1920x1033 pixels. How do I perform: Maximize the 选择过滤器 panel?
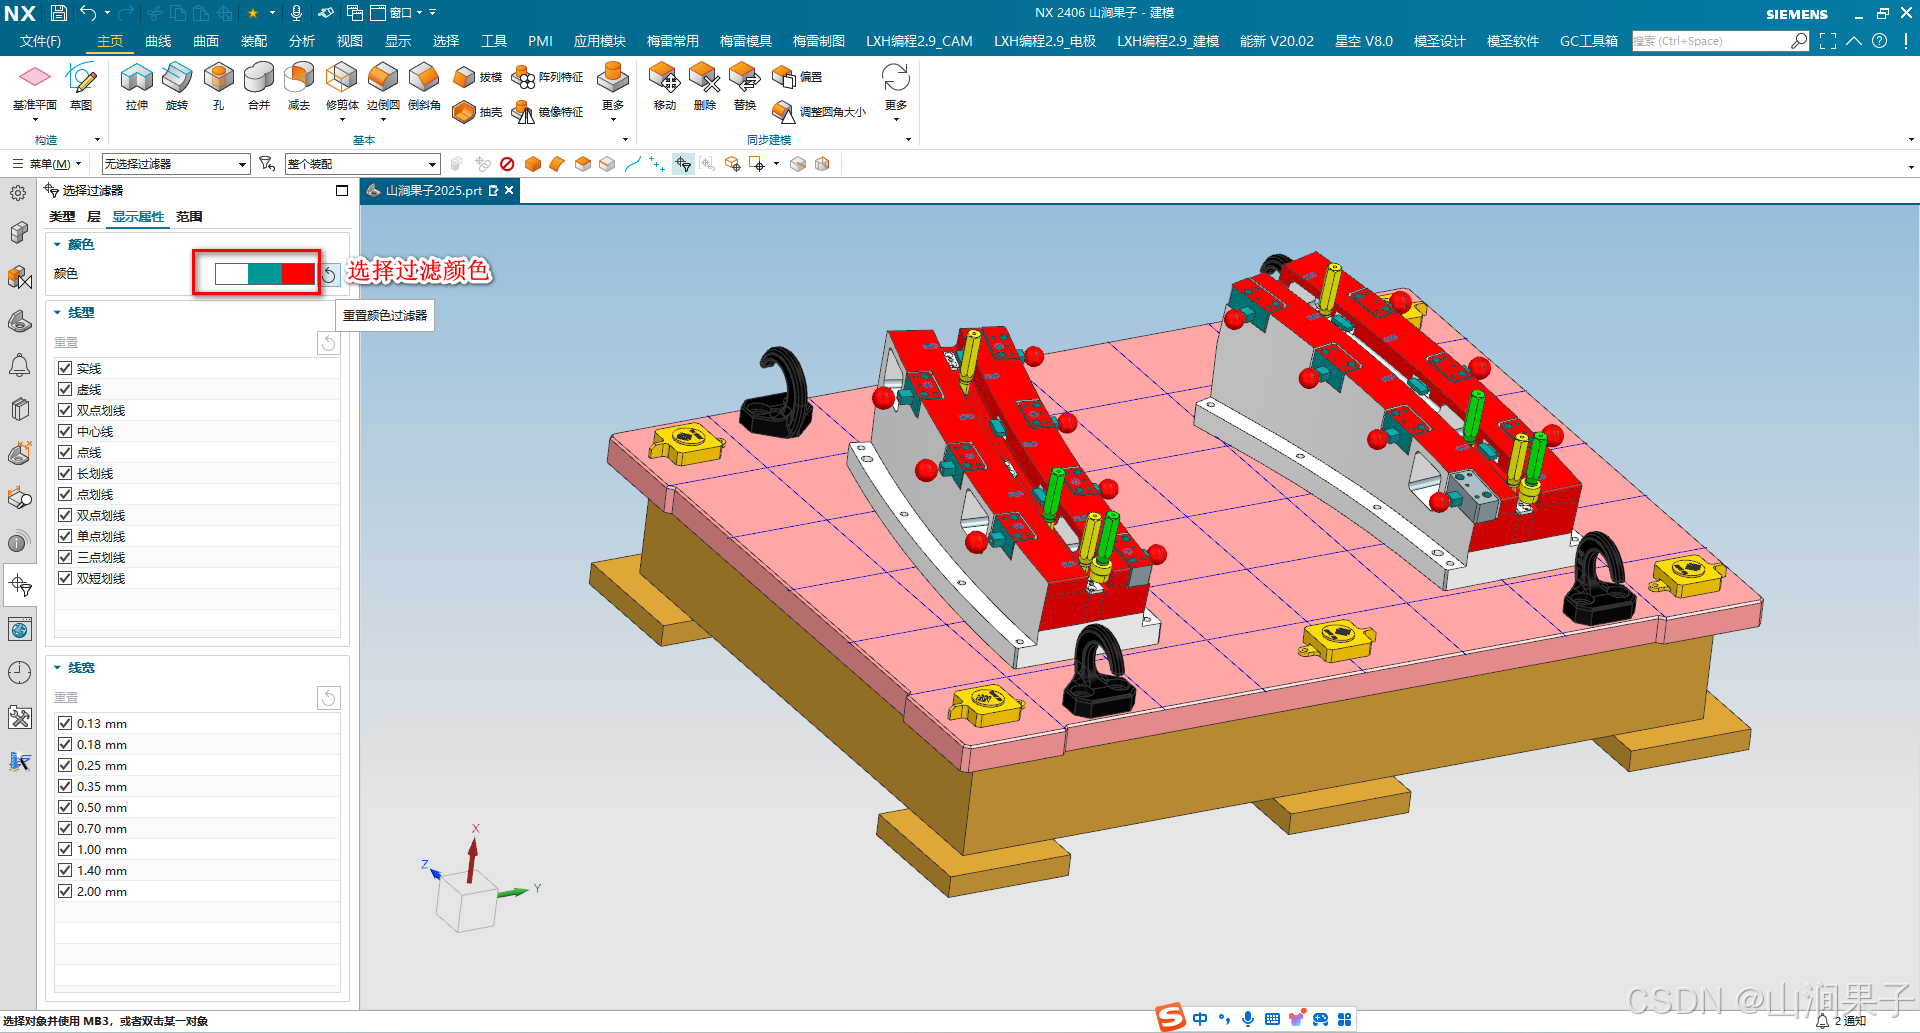342,190
